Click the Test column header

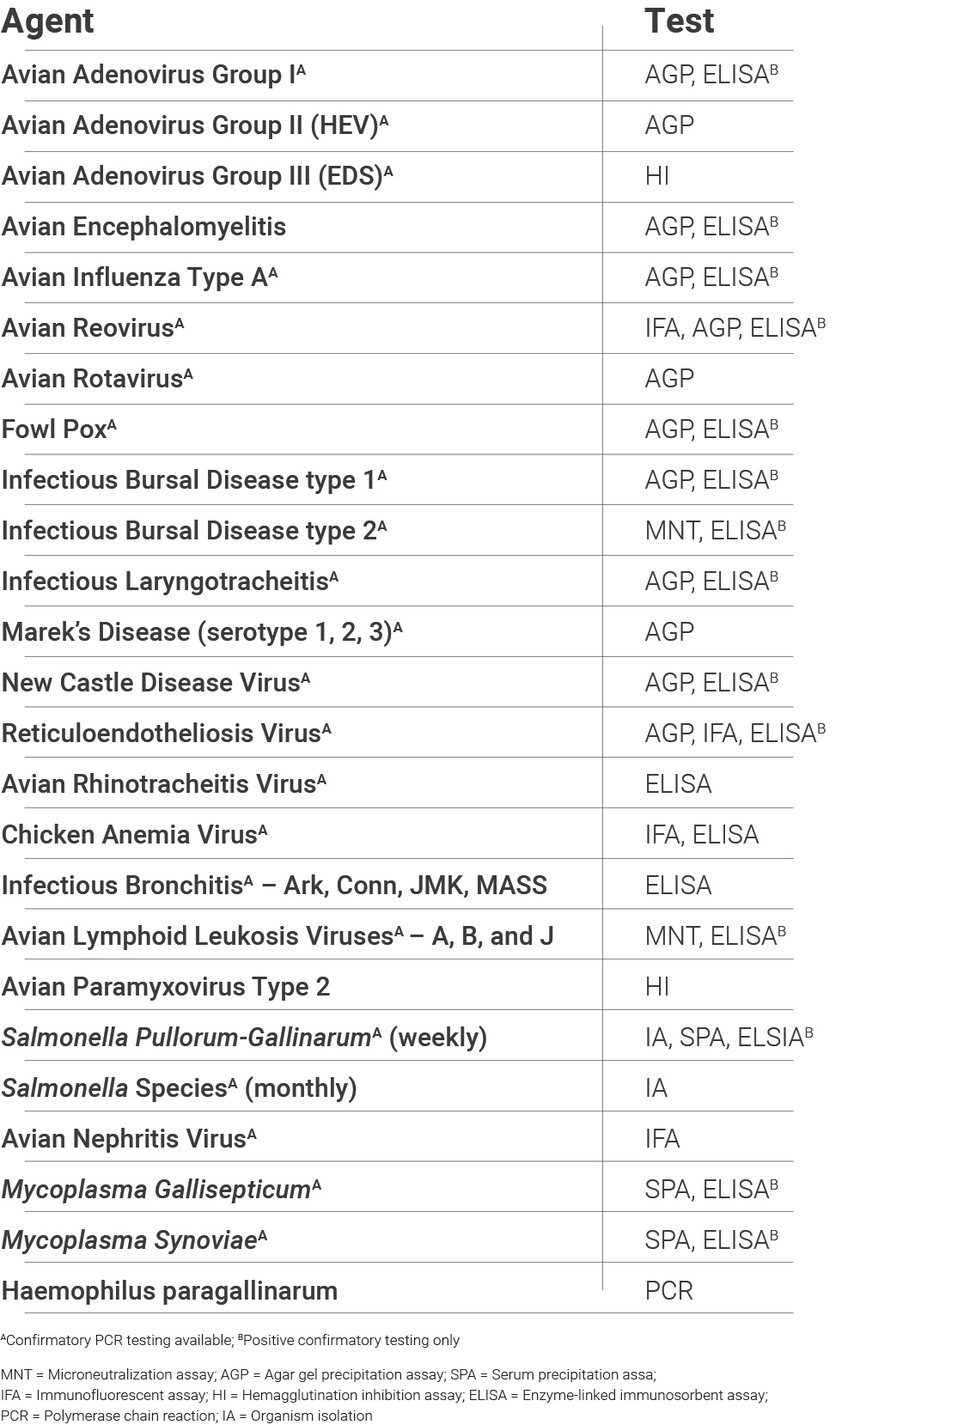(x=679, y=22)
